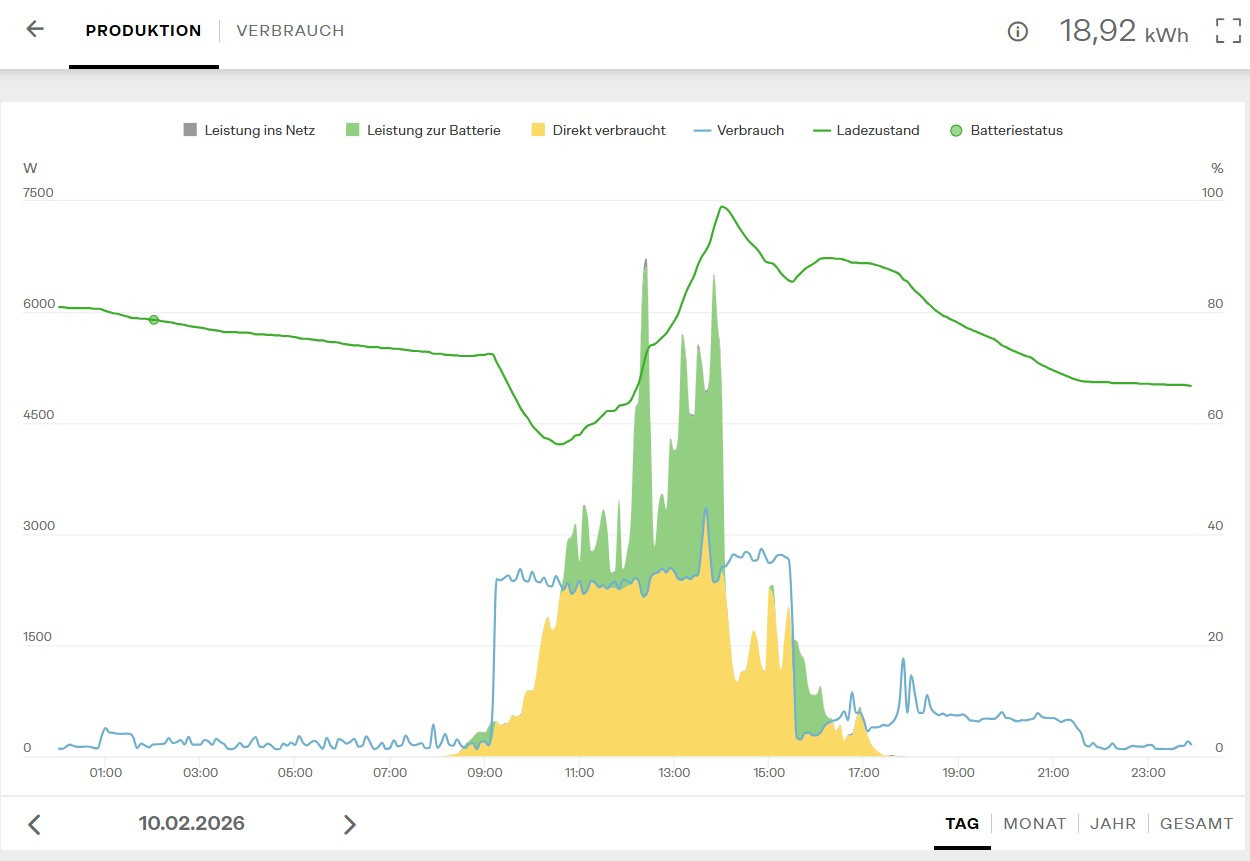
Task: Click the 100 percent axis label
Action: [x=1212, y=193]
